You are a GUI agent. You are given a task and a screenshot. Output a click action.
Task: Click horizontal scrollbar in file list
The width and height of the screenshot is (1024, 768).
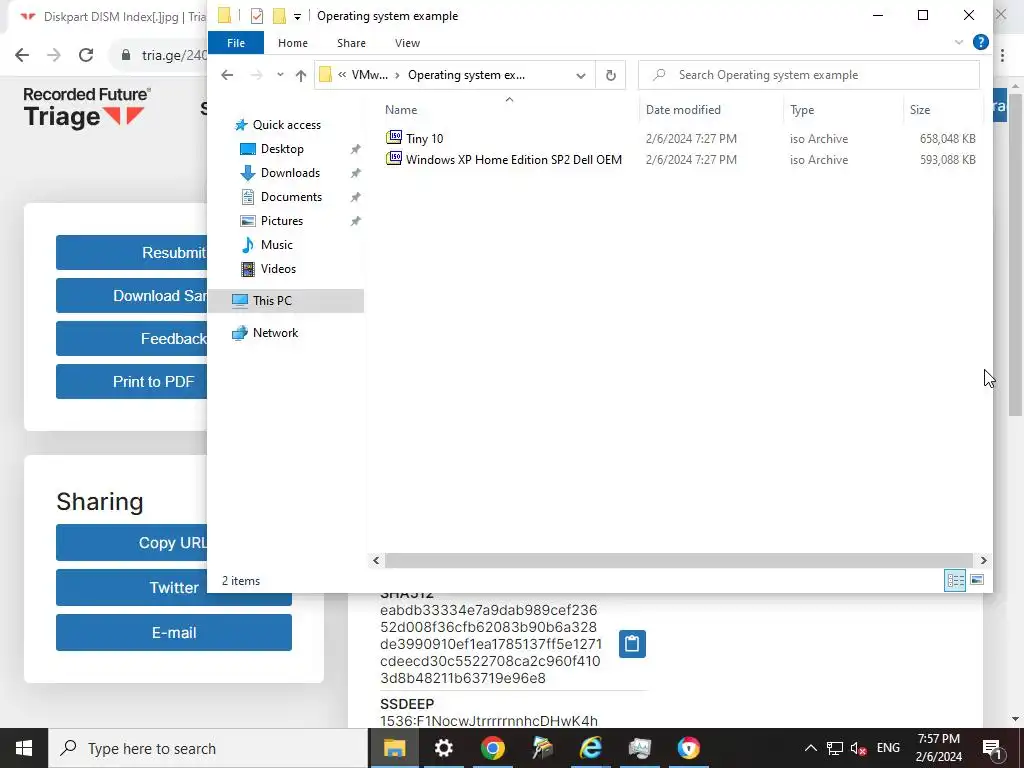pyautogui.click(x=679, y=560)
